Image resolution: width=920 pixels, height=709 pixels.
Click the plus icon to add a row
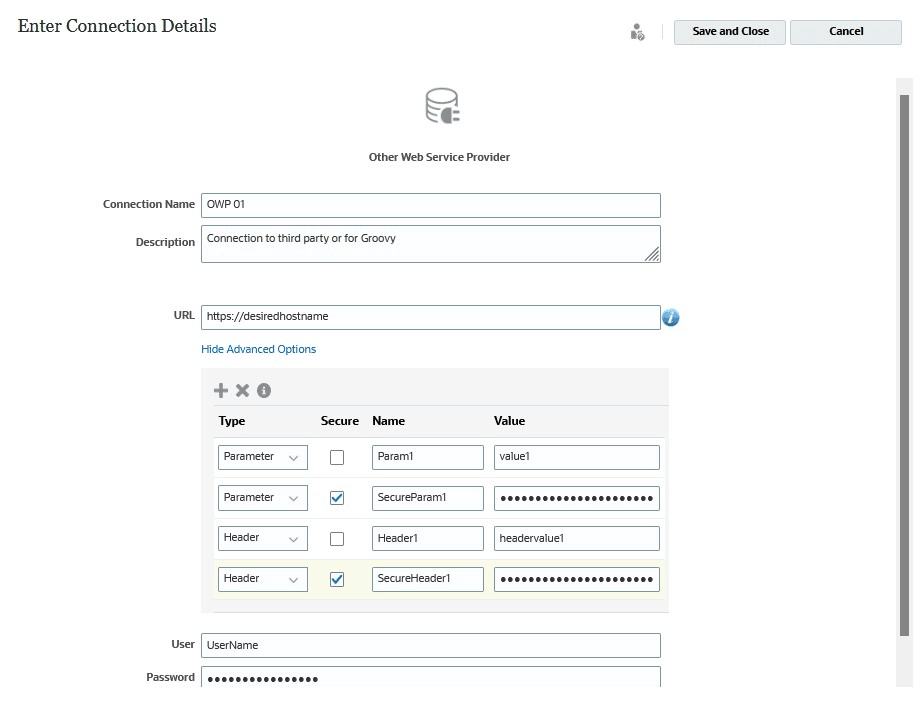click(x=221, y=390)
